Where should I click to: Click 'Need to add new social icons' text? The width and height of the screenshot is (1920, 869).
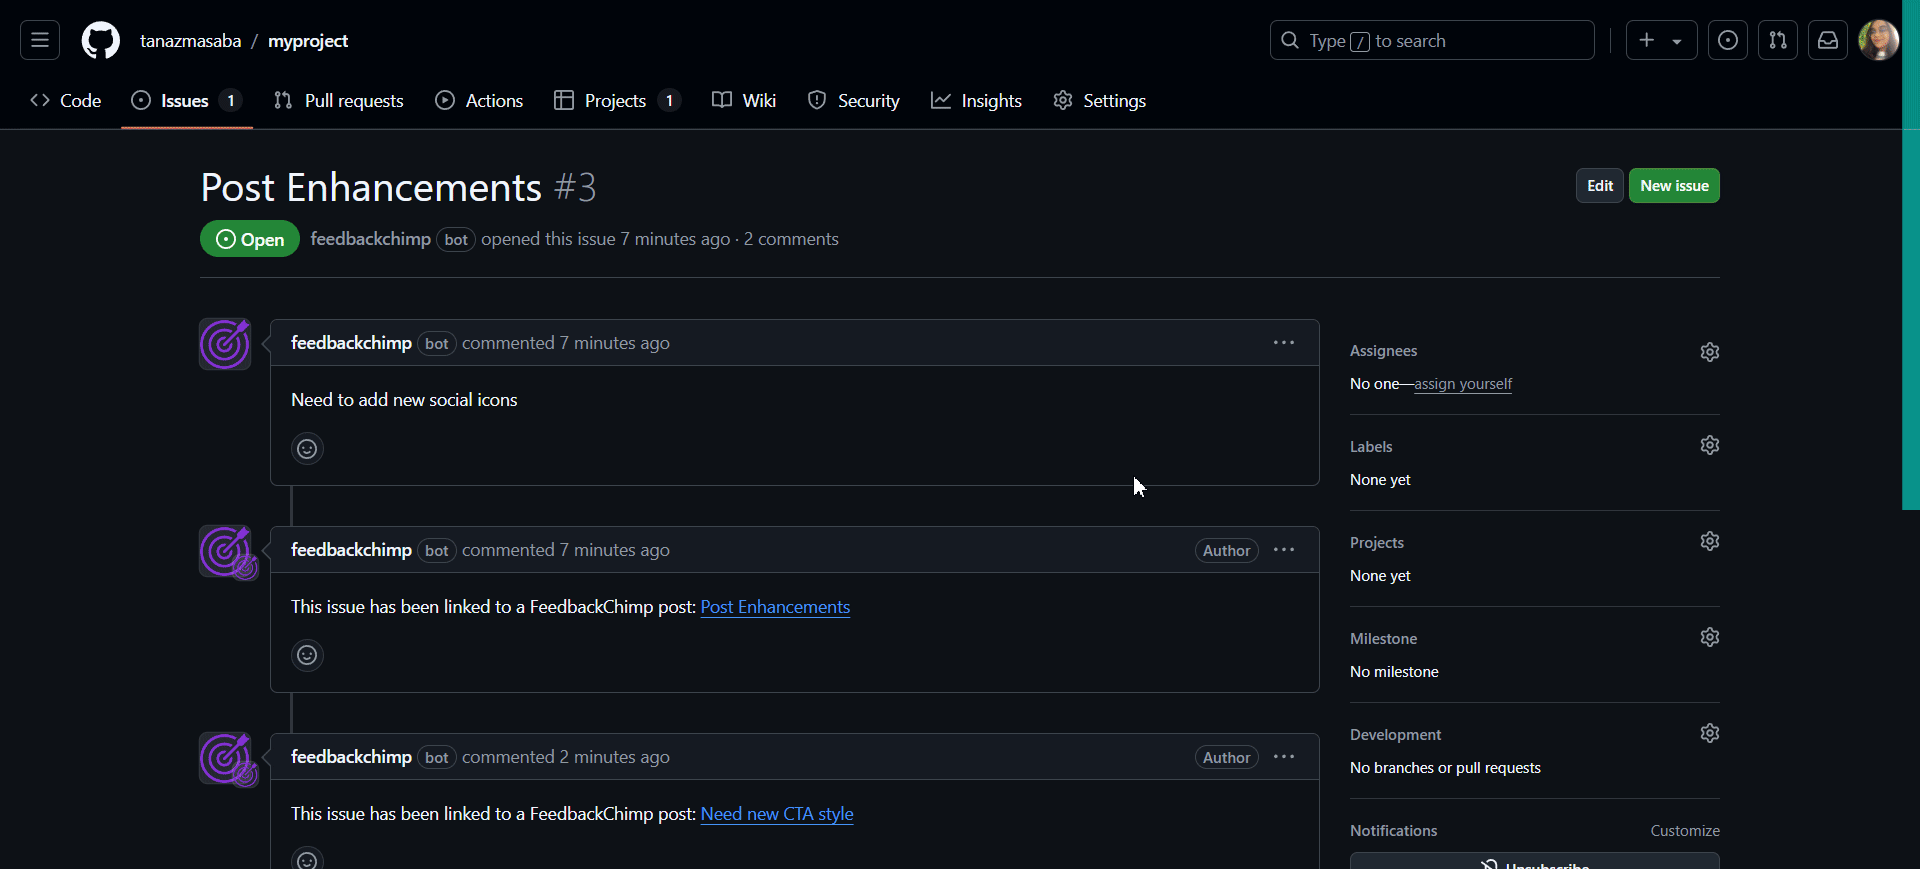coord(404,400)
